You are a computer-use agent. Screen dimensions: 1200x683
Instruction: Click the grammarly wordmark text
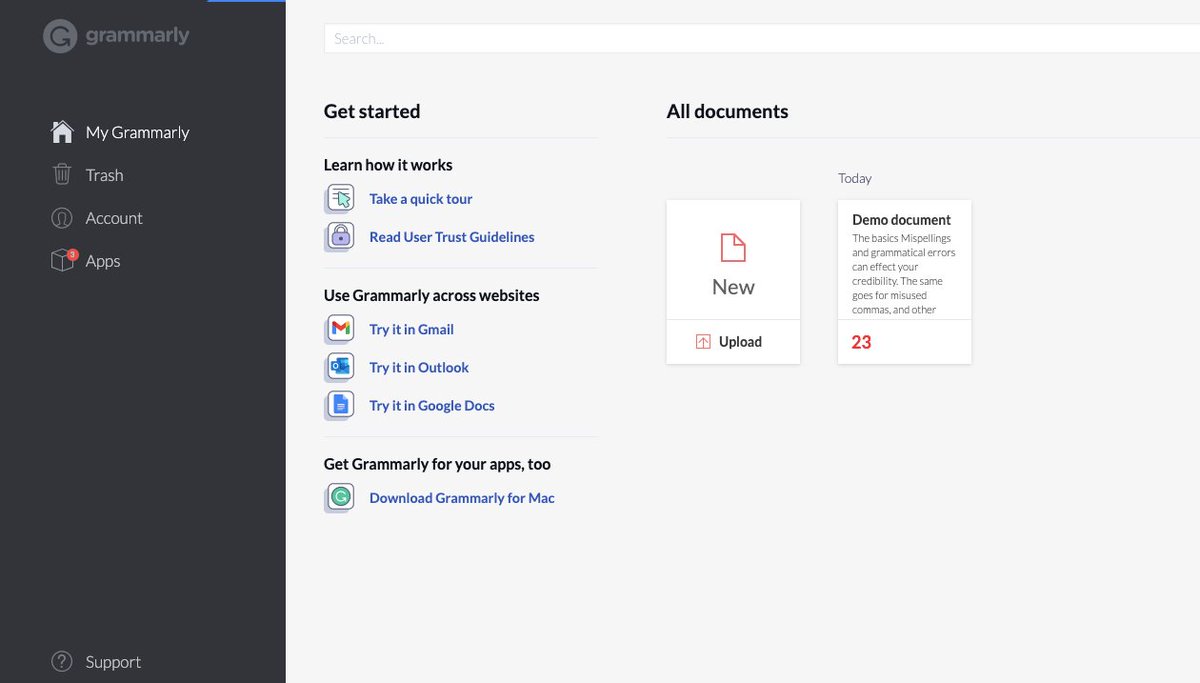(137, 36)
